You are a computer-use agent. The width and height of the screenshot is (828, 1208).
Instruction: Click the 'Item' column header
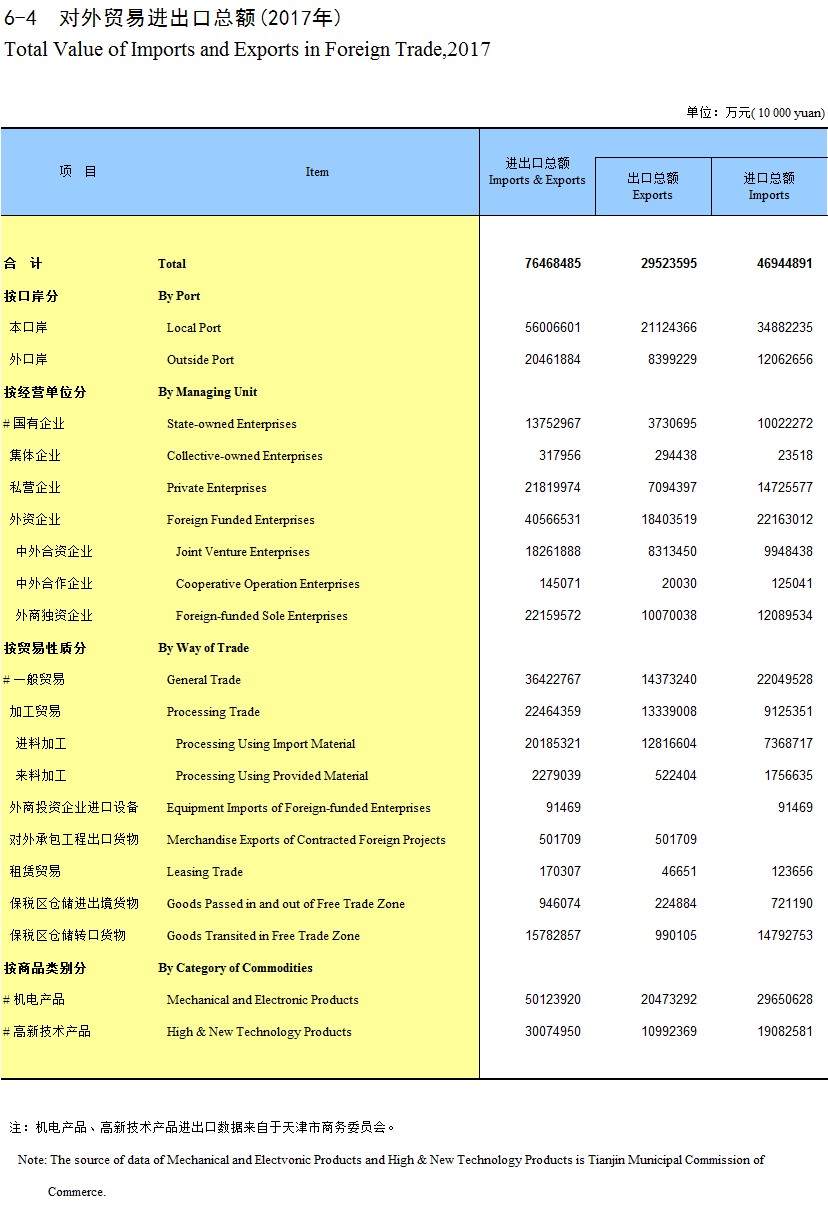[x=317, y=172]
